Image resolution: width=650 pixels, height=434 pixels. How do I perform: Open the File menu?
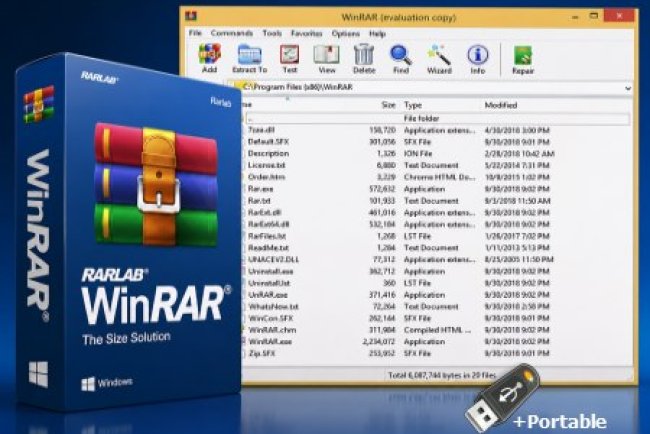coord(195,33)
